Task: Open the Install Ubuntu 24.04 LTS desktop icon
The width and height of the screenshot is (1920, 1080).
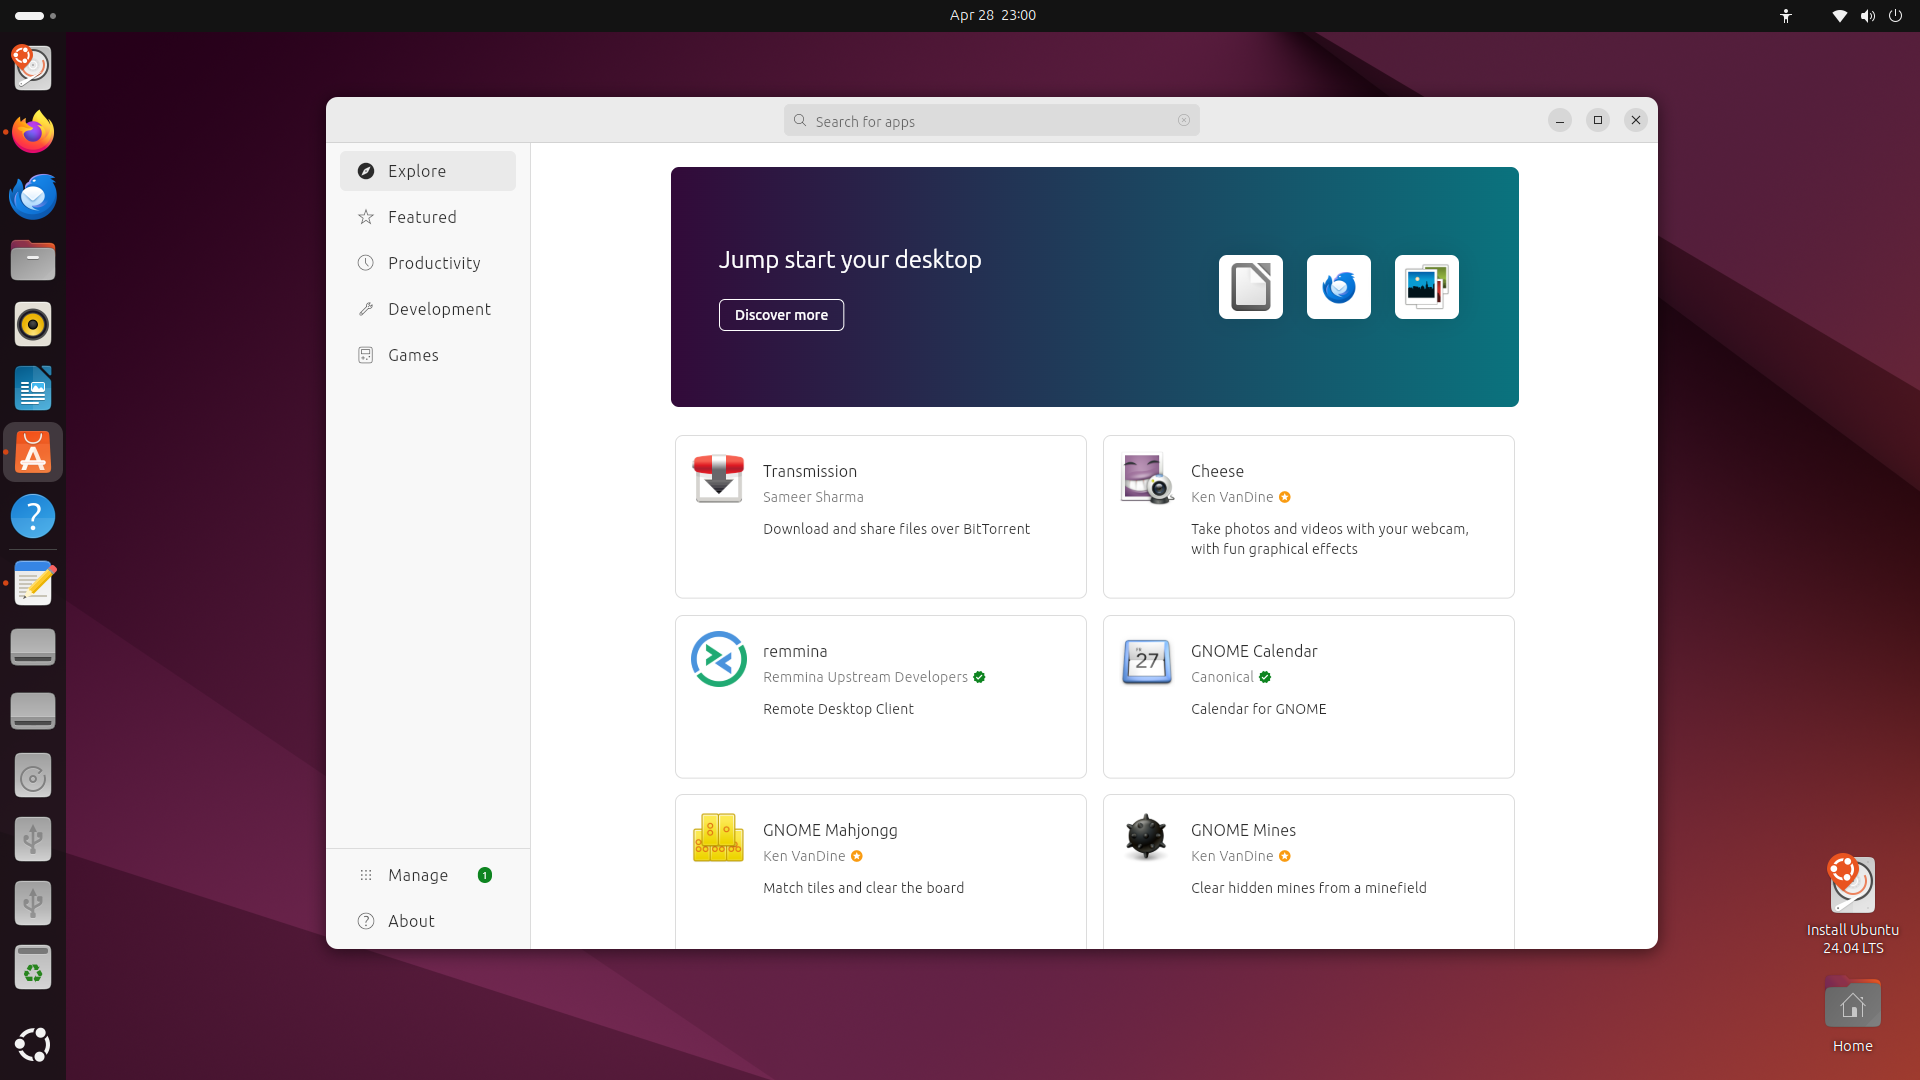Action: click(1852, 904)
